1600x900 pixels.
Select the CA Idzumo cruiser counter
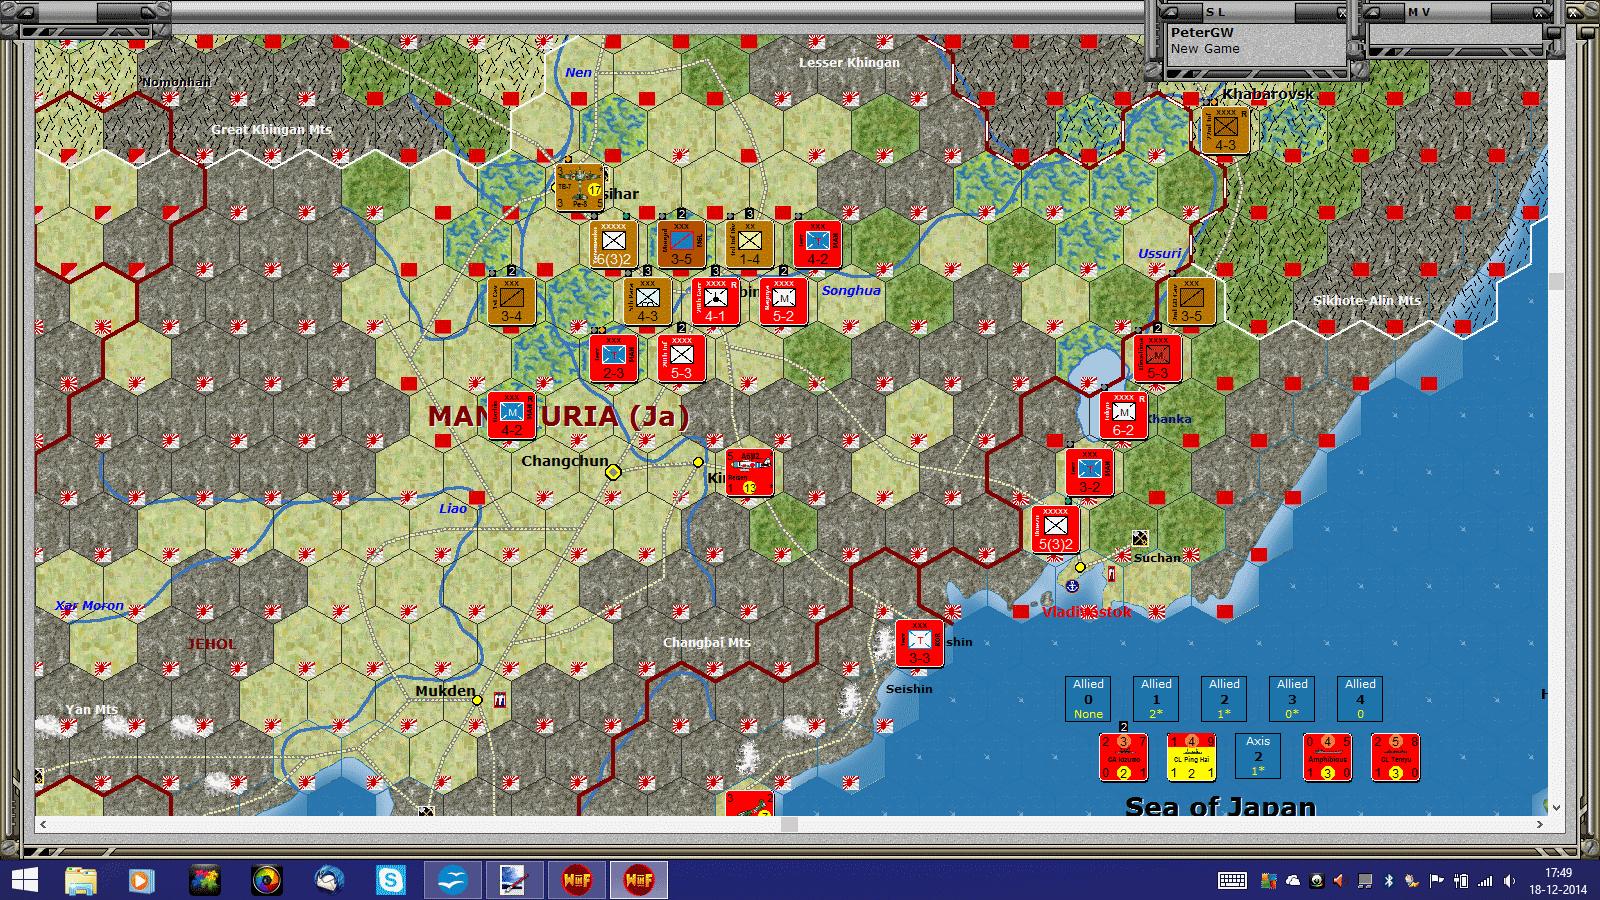coord(1123,758)
